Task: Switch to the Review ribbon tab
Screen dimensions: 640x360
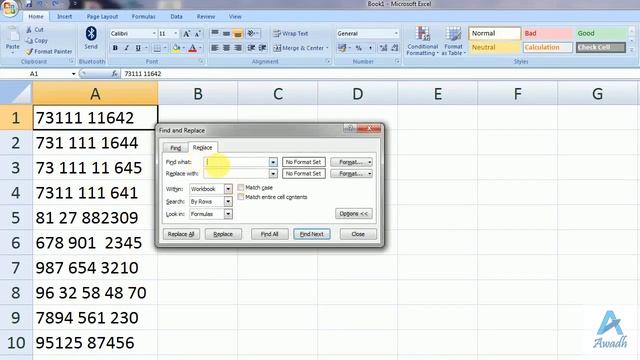Action: click(x=206, y=17)
